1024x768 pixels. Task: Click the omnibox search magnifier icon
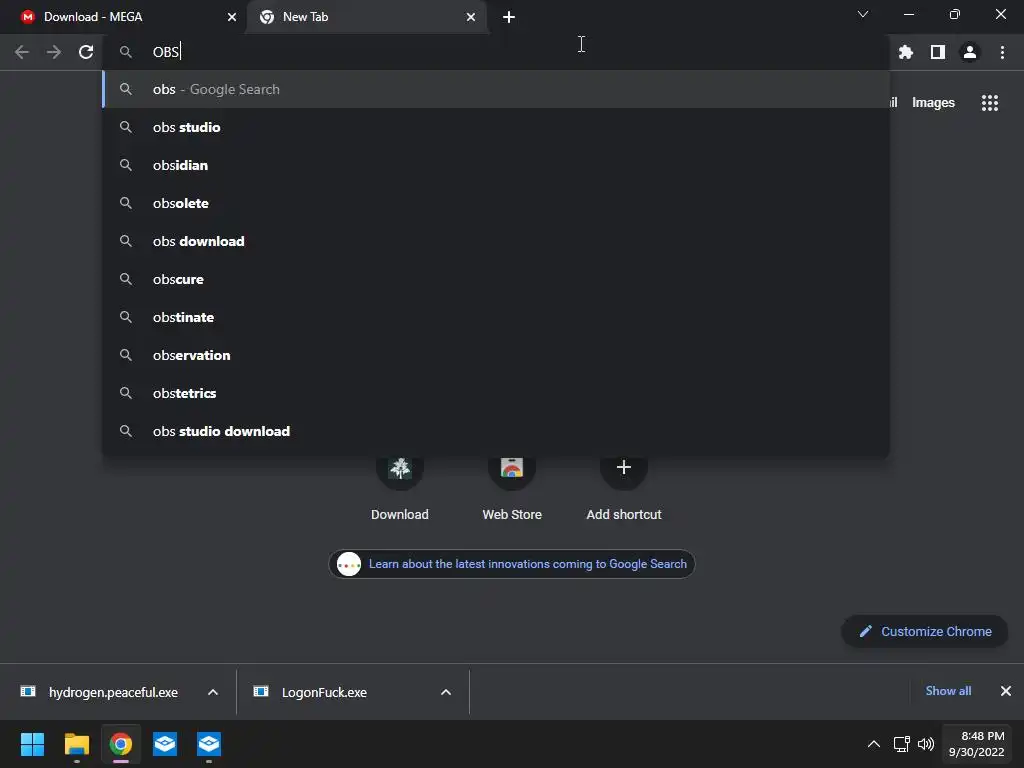click(126, 52)
